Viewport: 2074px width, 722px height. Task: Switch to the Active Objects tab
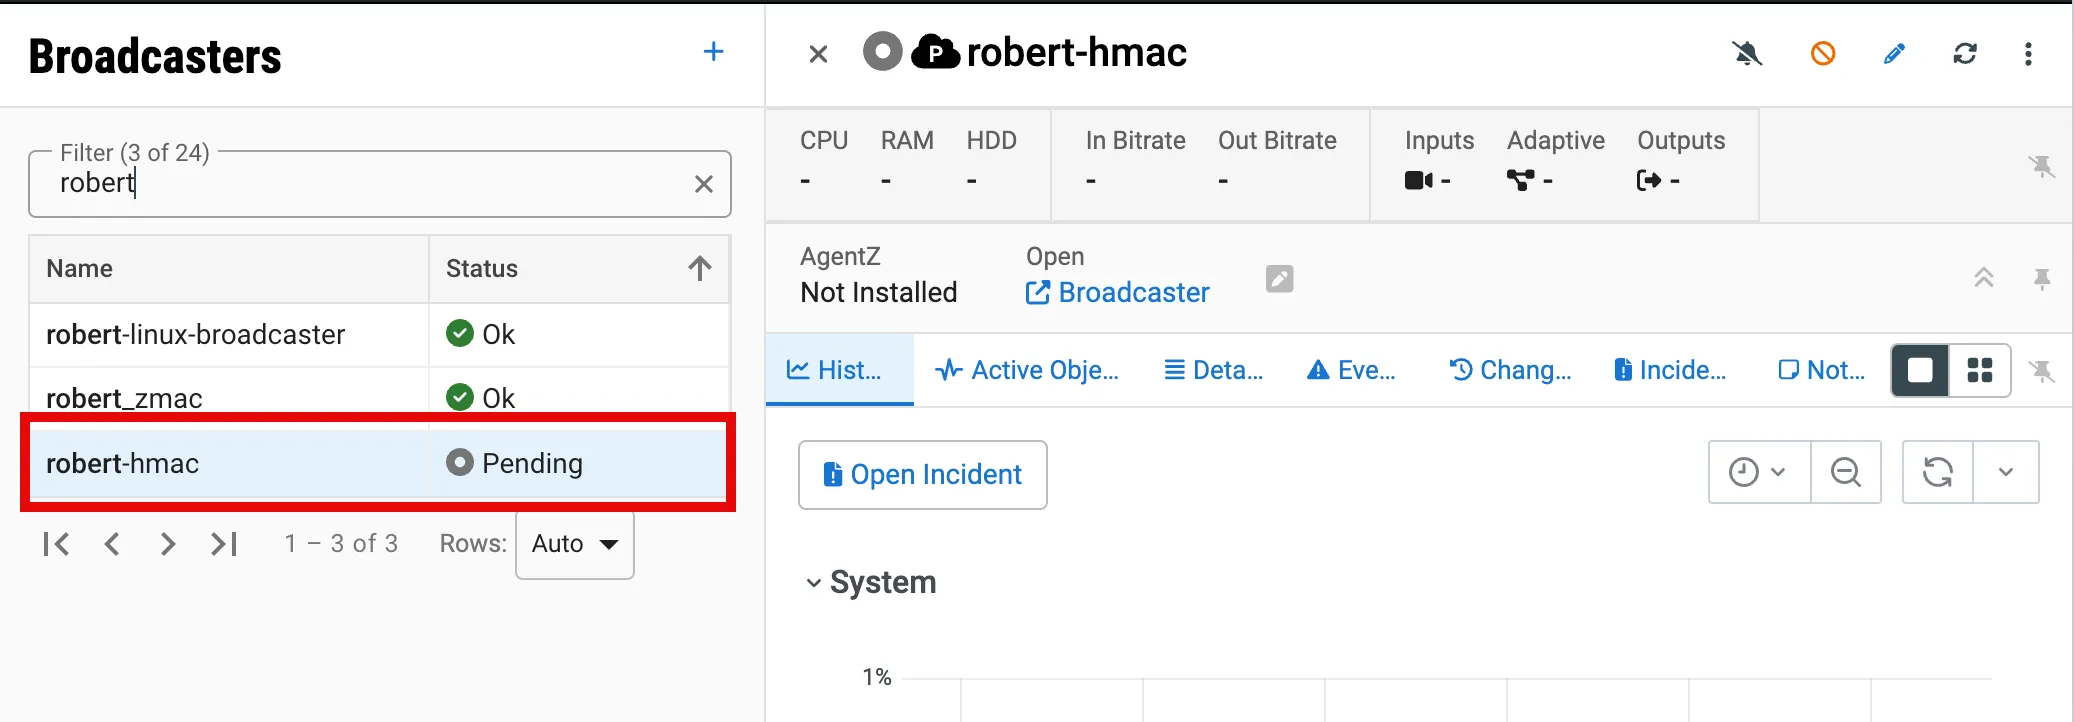click(1027, 370)
